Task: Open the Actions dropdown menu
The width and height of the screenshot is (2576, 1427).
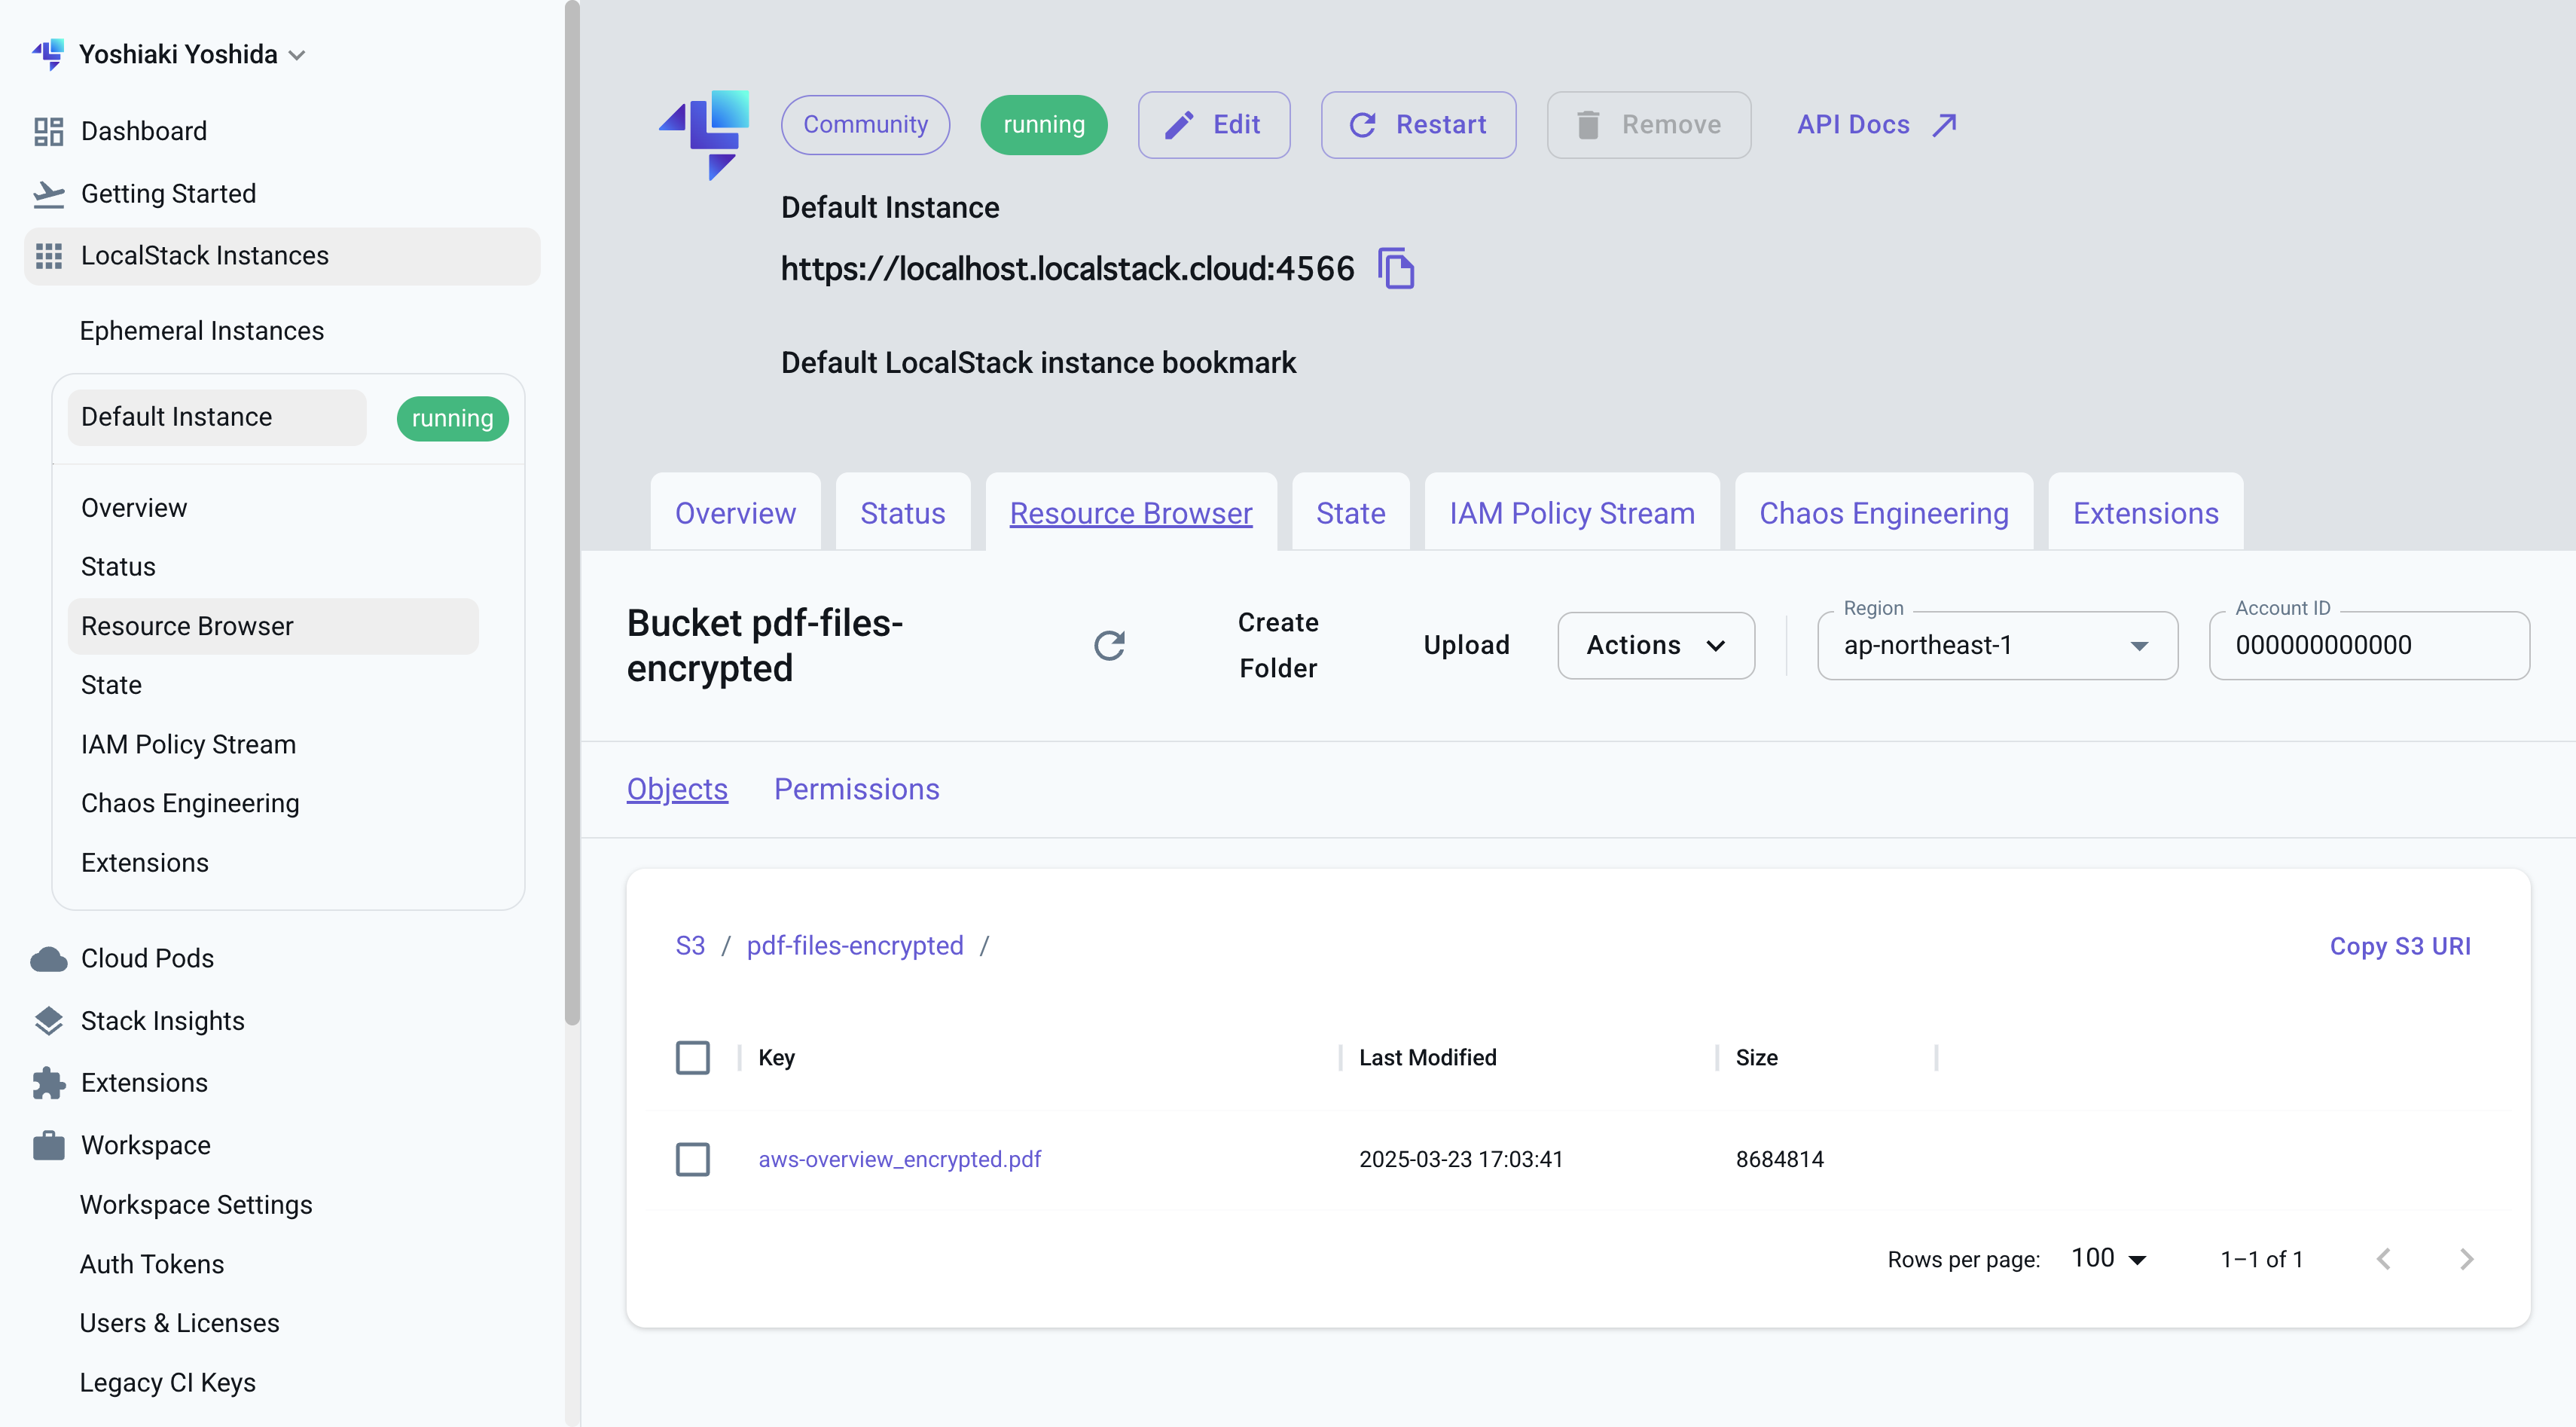Action: pyautogui.click(x=1656, y=646)
